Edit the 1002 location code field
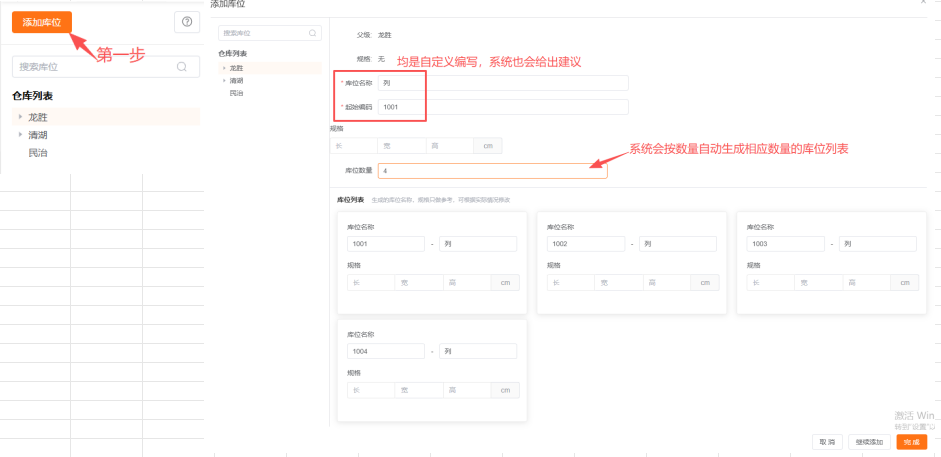The height and width of the screenshot is (457, 941). pos(586,244)
